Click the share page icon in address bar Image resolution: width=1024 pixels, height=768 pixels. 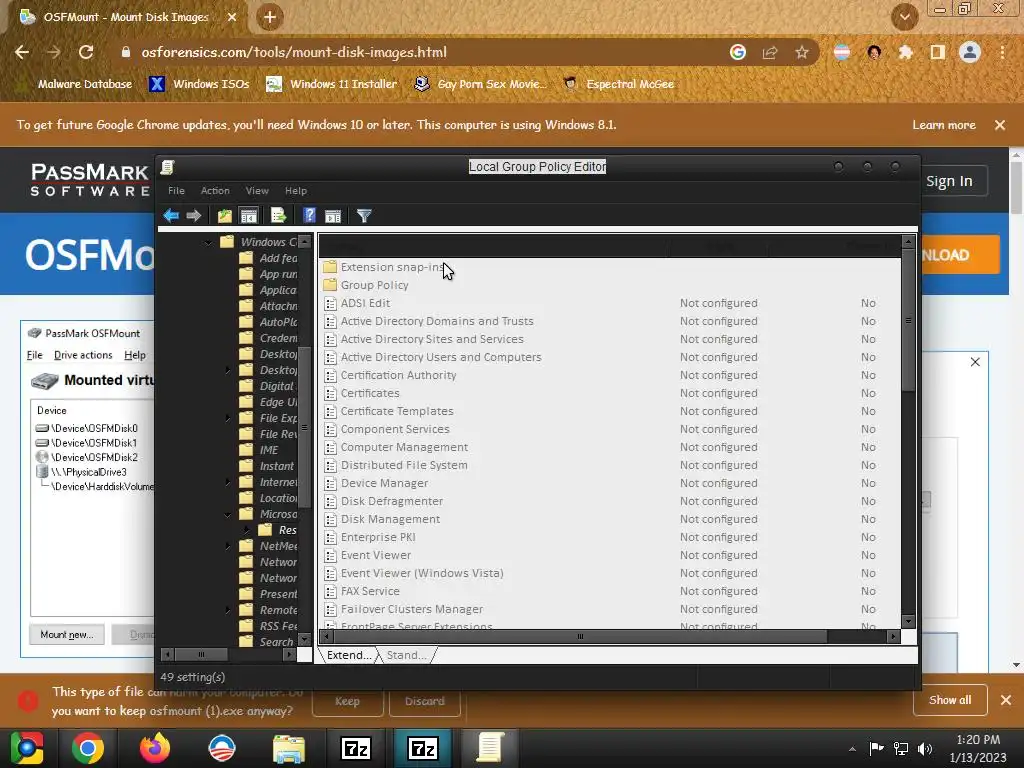pyautogui.click(x=770, y=52)
